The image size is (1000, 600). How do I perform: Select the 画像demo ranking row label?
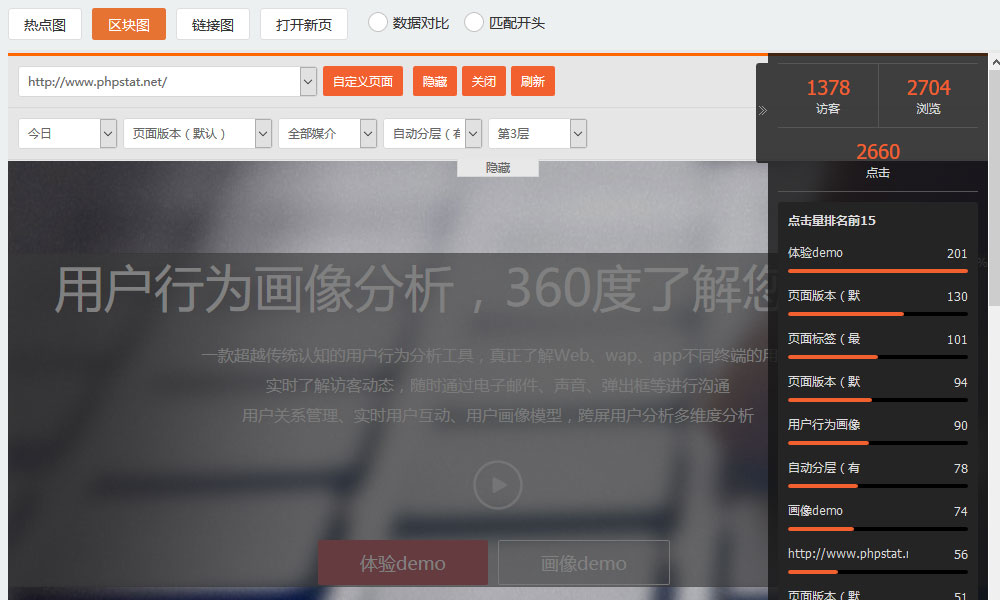tap(815, 511)
